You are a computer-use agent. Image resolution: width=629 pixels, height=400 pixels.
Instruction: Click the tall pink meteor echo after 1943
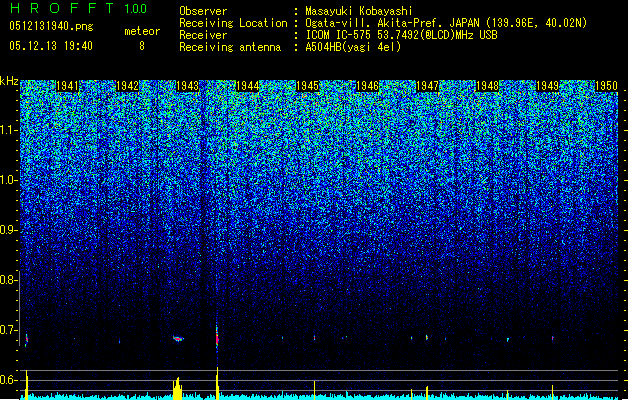217,336
